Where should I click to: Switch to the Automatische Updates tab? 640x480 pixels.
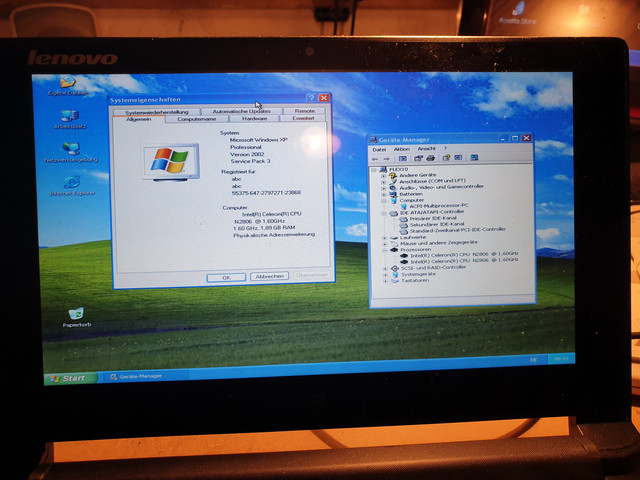coord(241,111)
